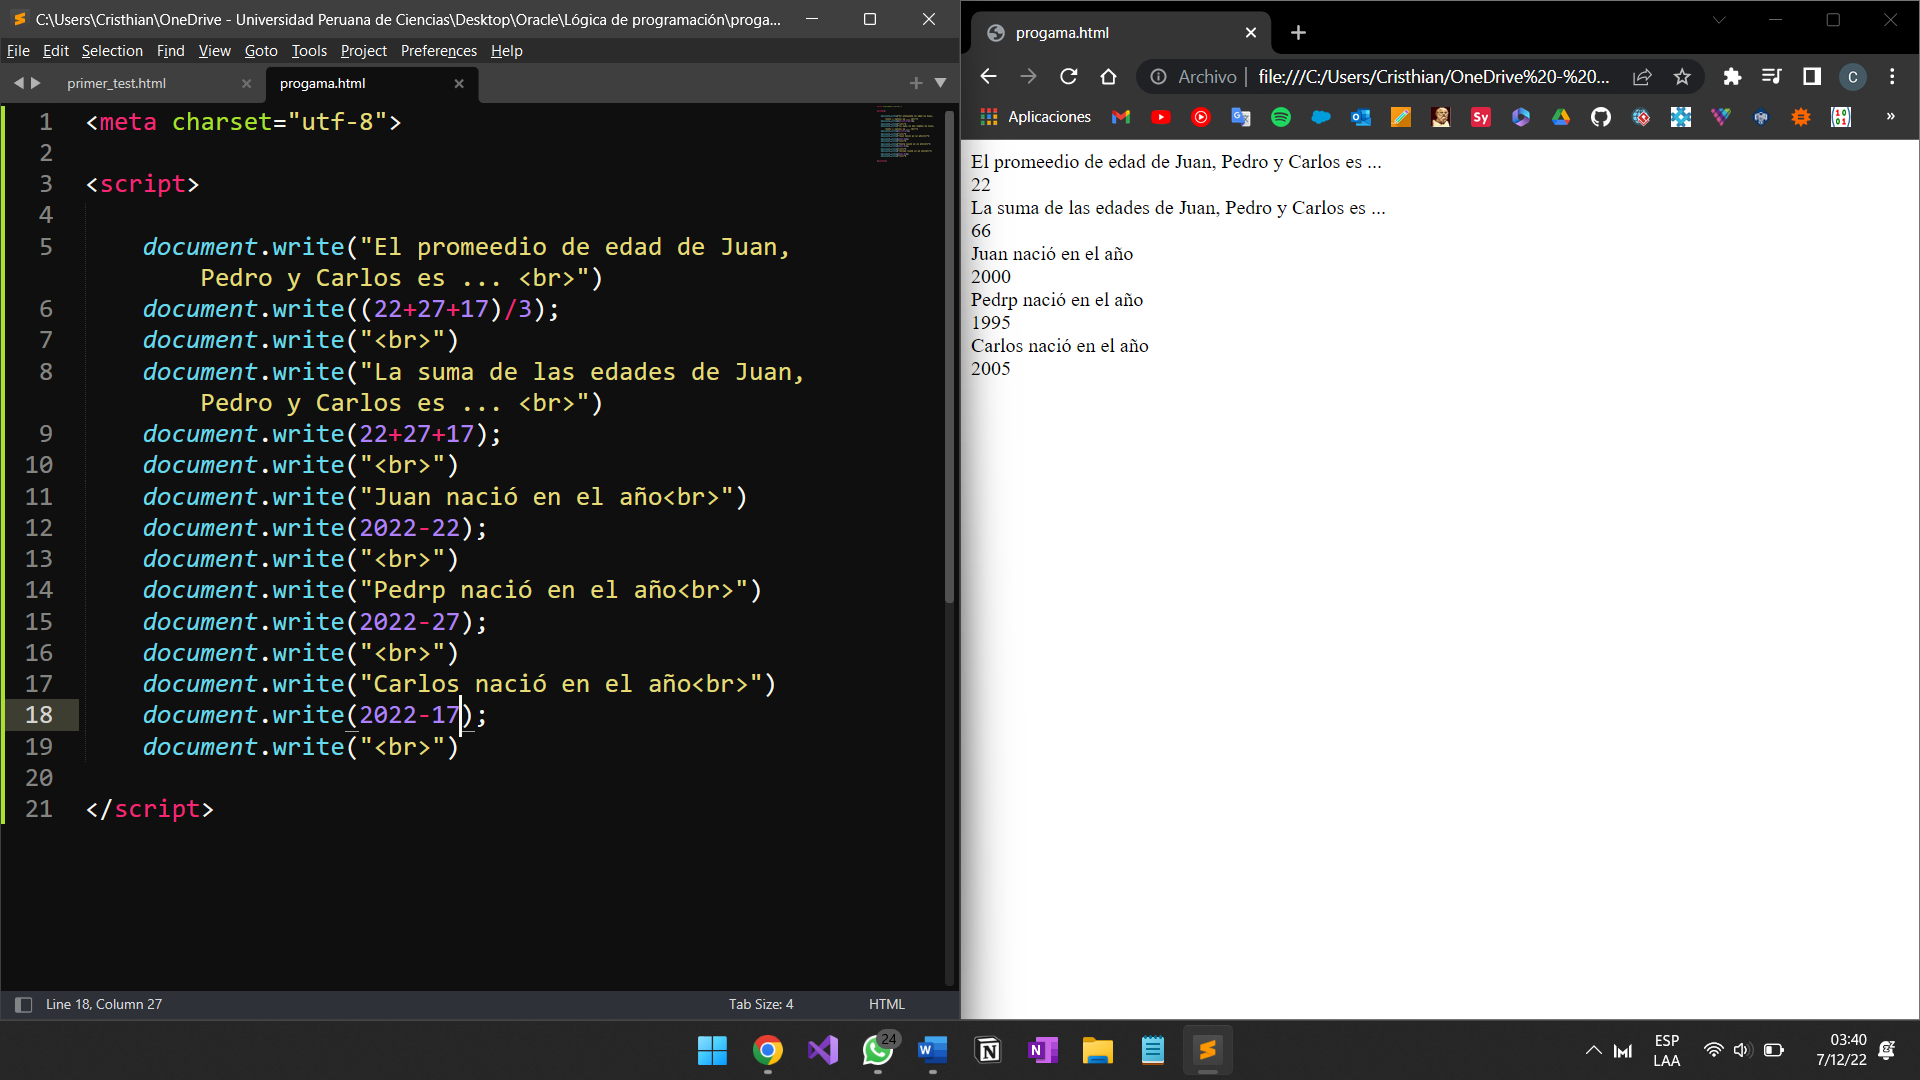Open the 03:40 clock and calendar
The width and height of the screenshot is (1920, 1080).
(1841, 1051)
